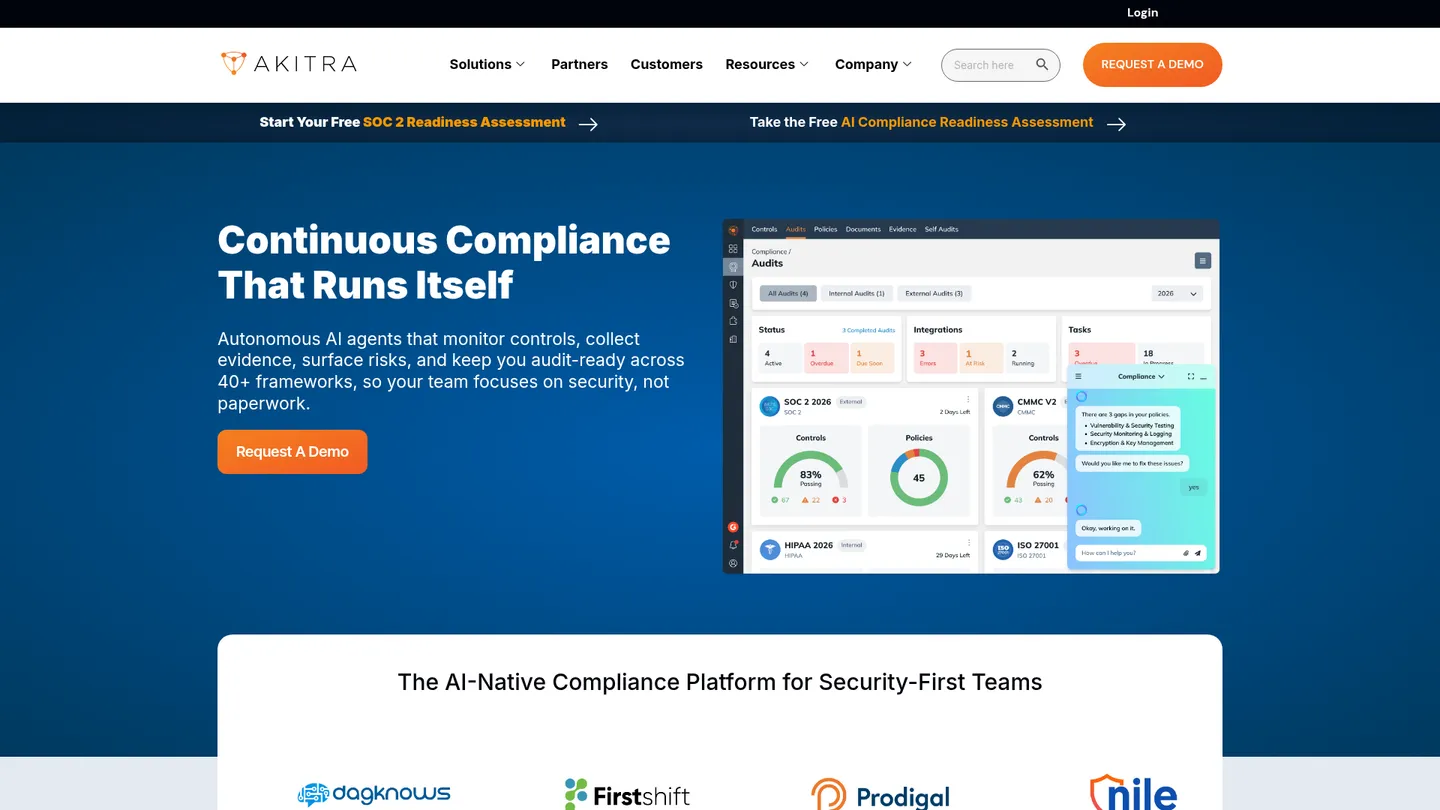
Task: Open the Customers nav item
Action: pos(666,64)
